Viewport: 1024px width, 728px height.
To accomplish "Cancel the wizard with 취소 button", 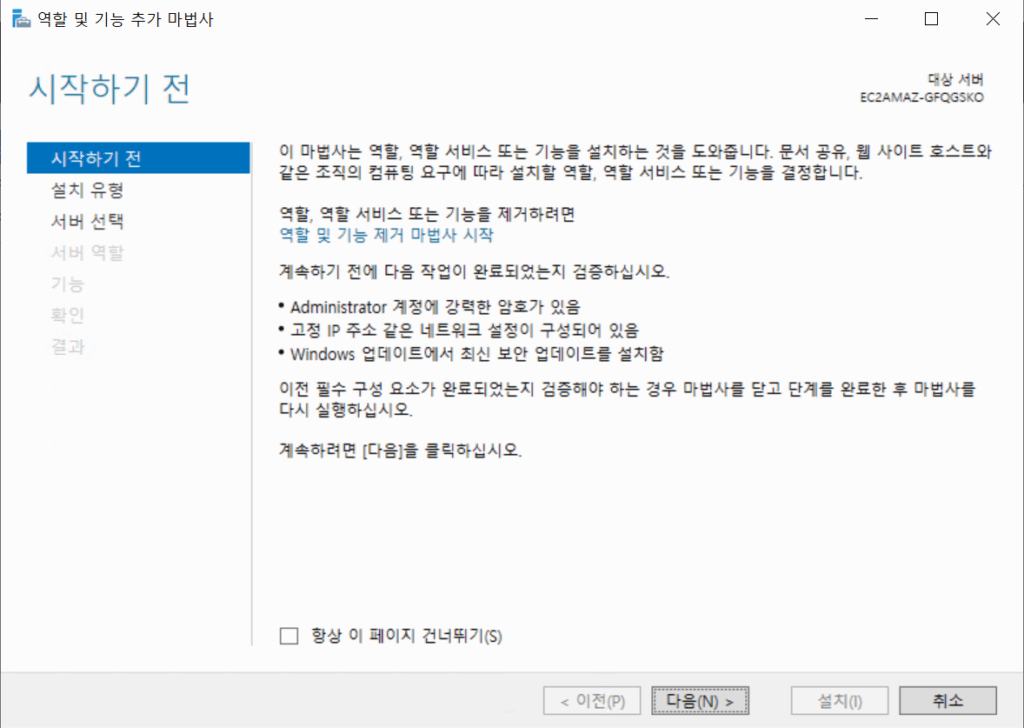I will pyautogui.click(x=946, y=700).
